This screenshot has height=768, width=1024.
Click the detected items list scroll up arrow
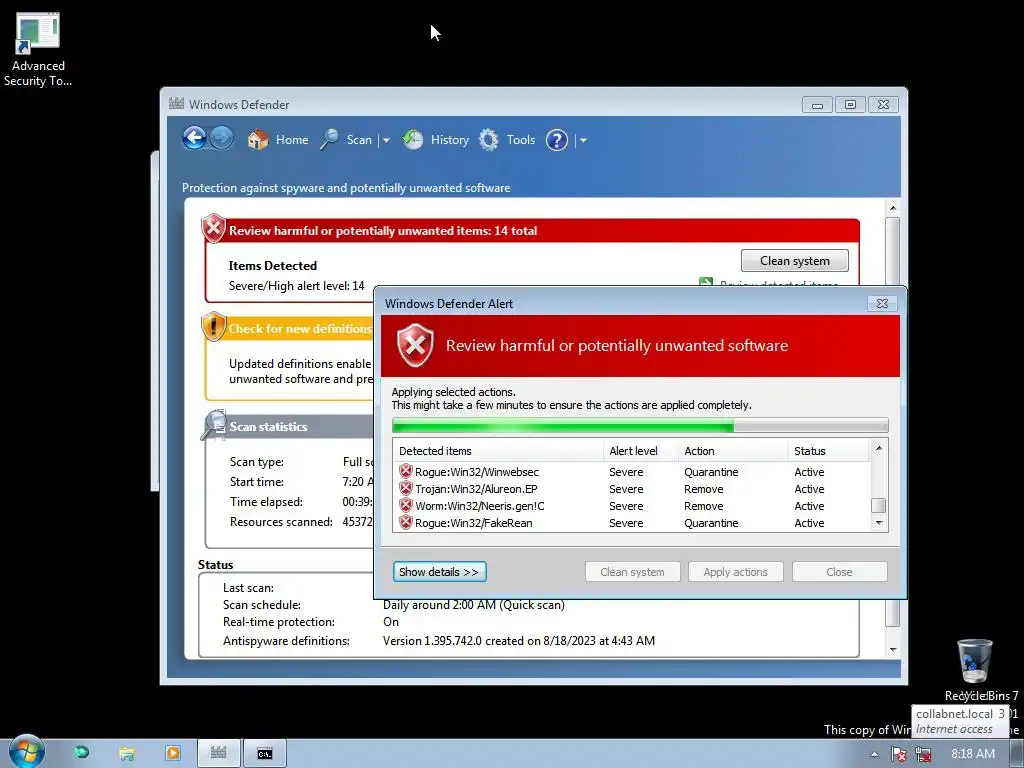click(878, 448)
